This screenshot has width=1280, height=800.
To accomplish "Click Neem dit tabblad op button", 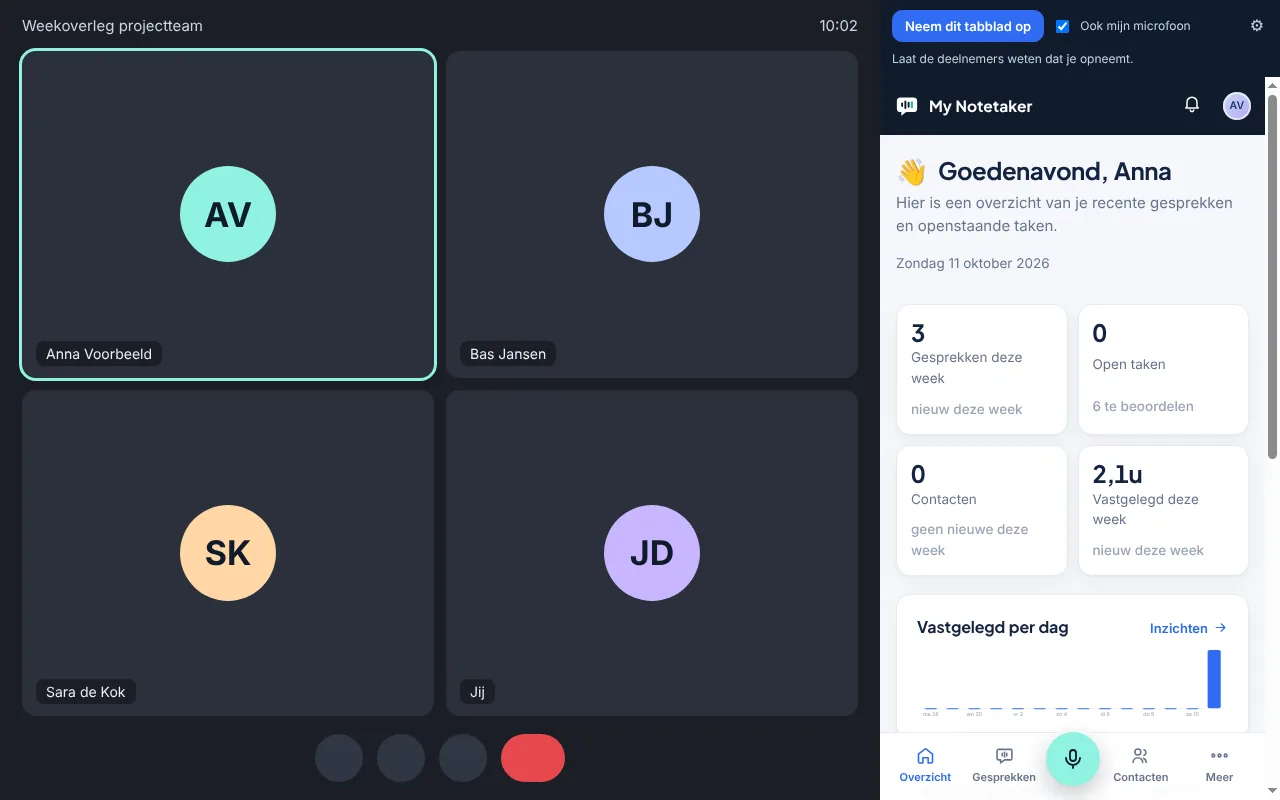I will coord(968,26).
